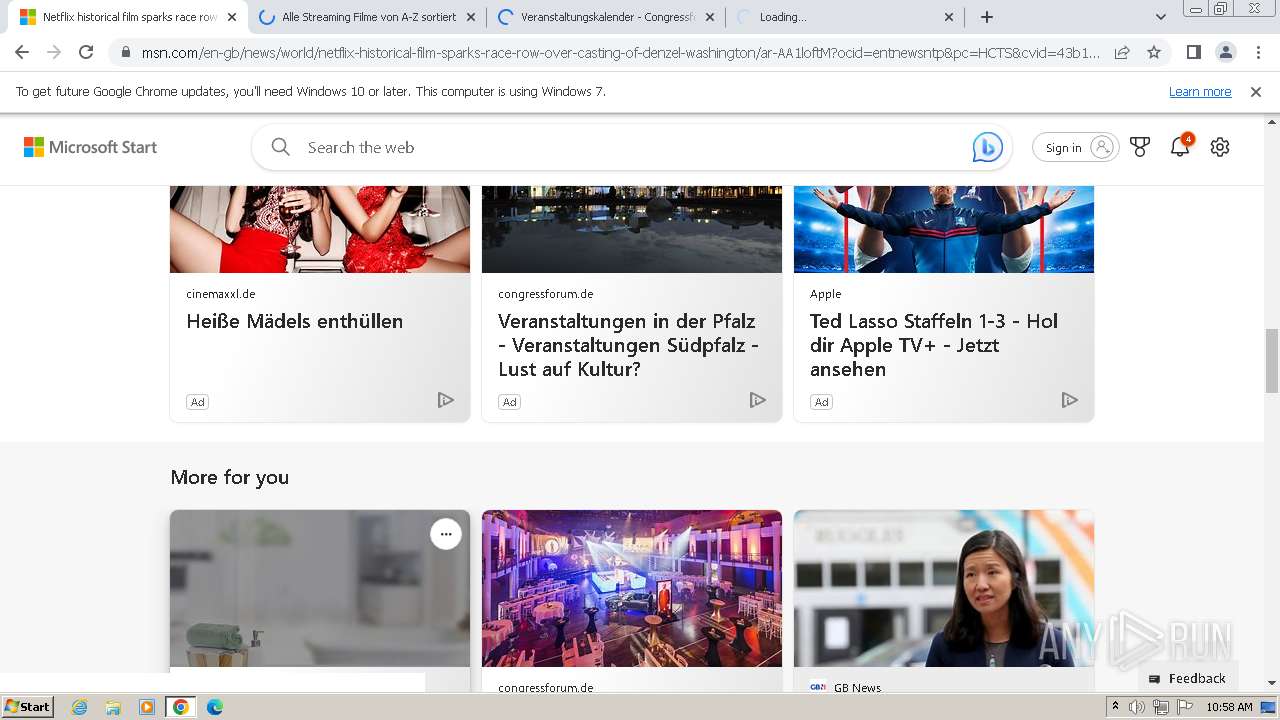The height and width of the screenshot is (720, 1280).
Task: Click the taskbar clock 10:58 AM
Action: click(x=1229, y=707)
